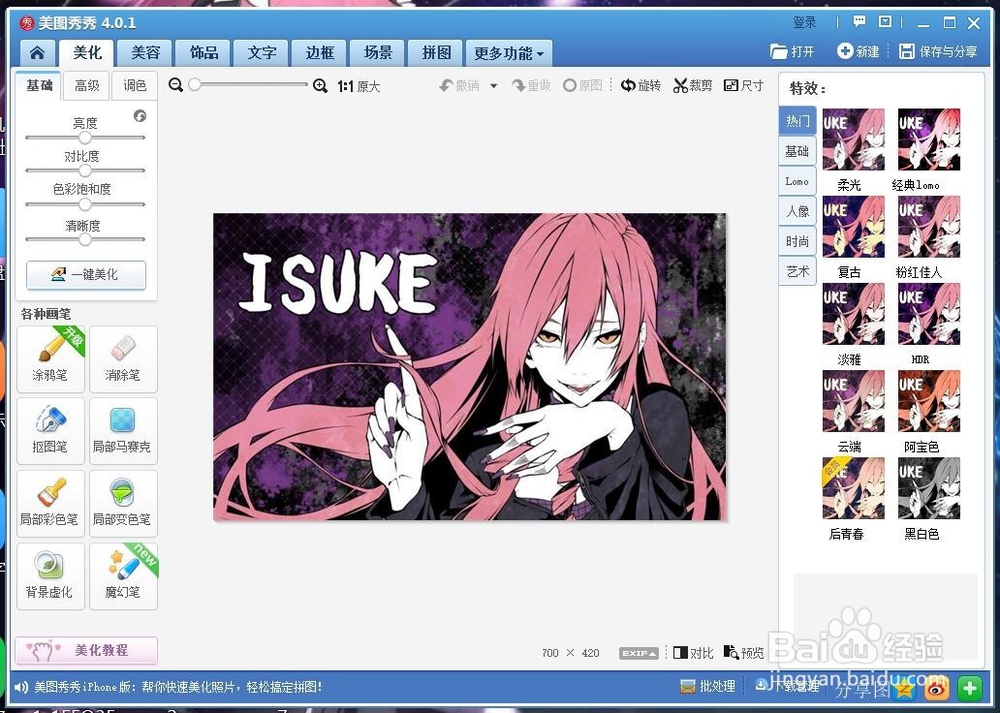Zoom out with the minus magnifier icon
Image resolution: width=1000 pixels, height=713 pixels.
(175, 85)
